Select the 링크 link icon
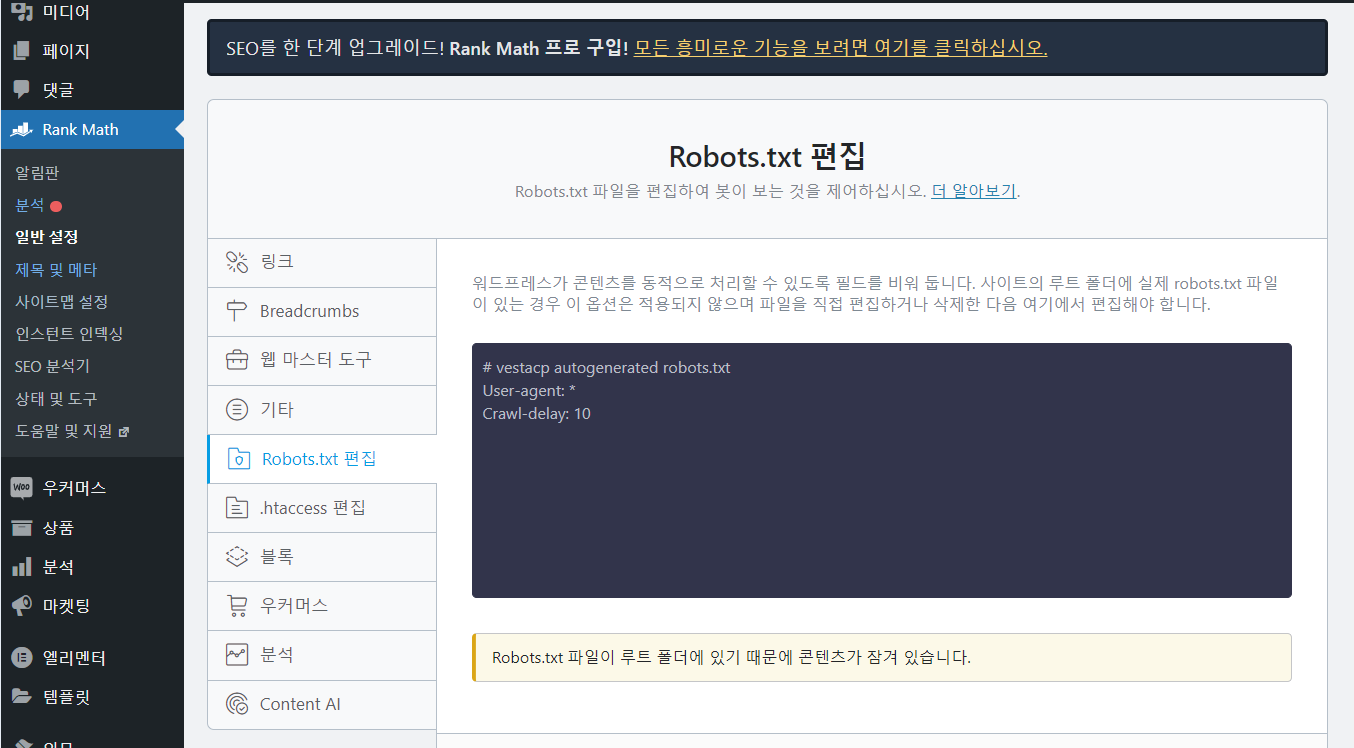Viewport: 1354px width, 748px height. [x=236, y=262]
